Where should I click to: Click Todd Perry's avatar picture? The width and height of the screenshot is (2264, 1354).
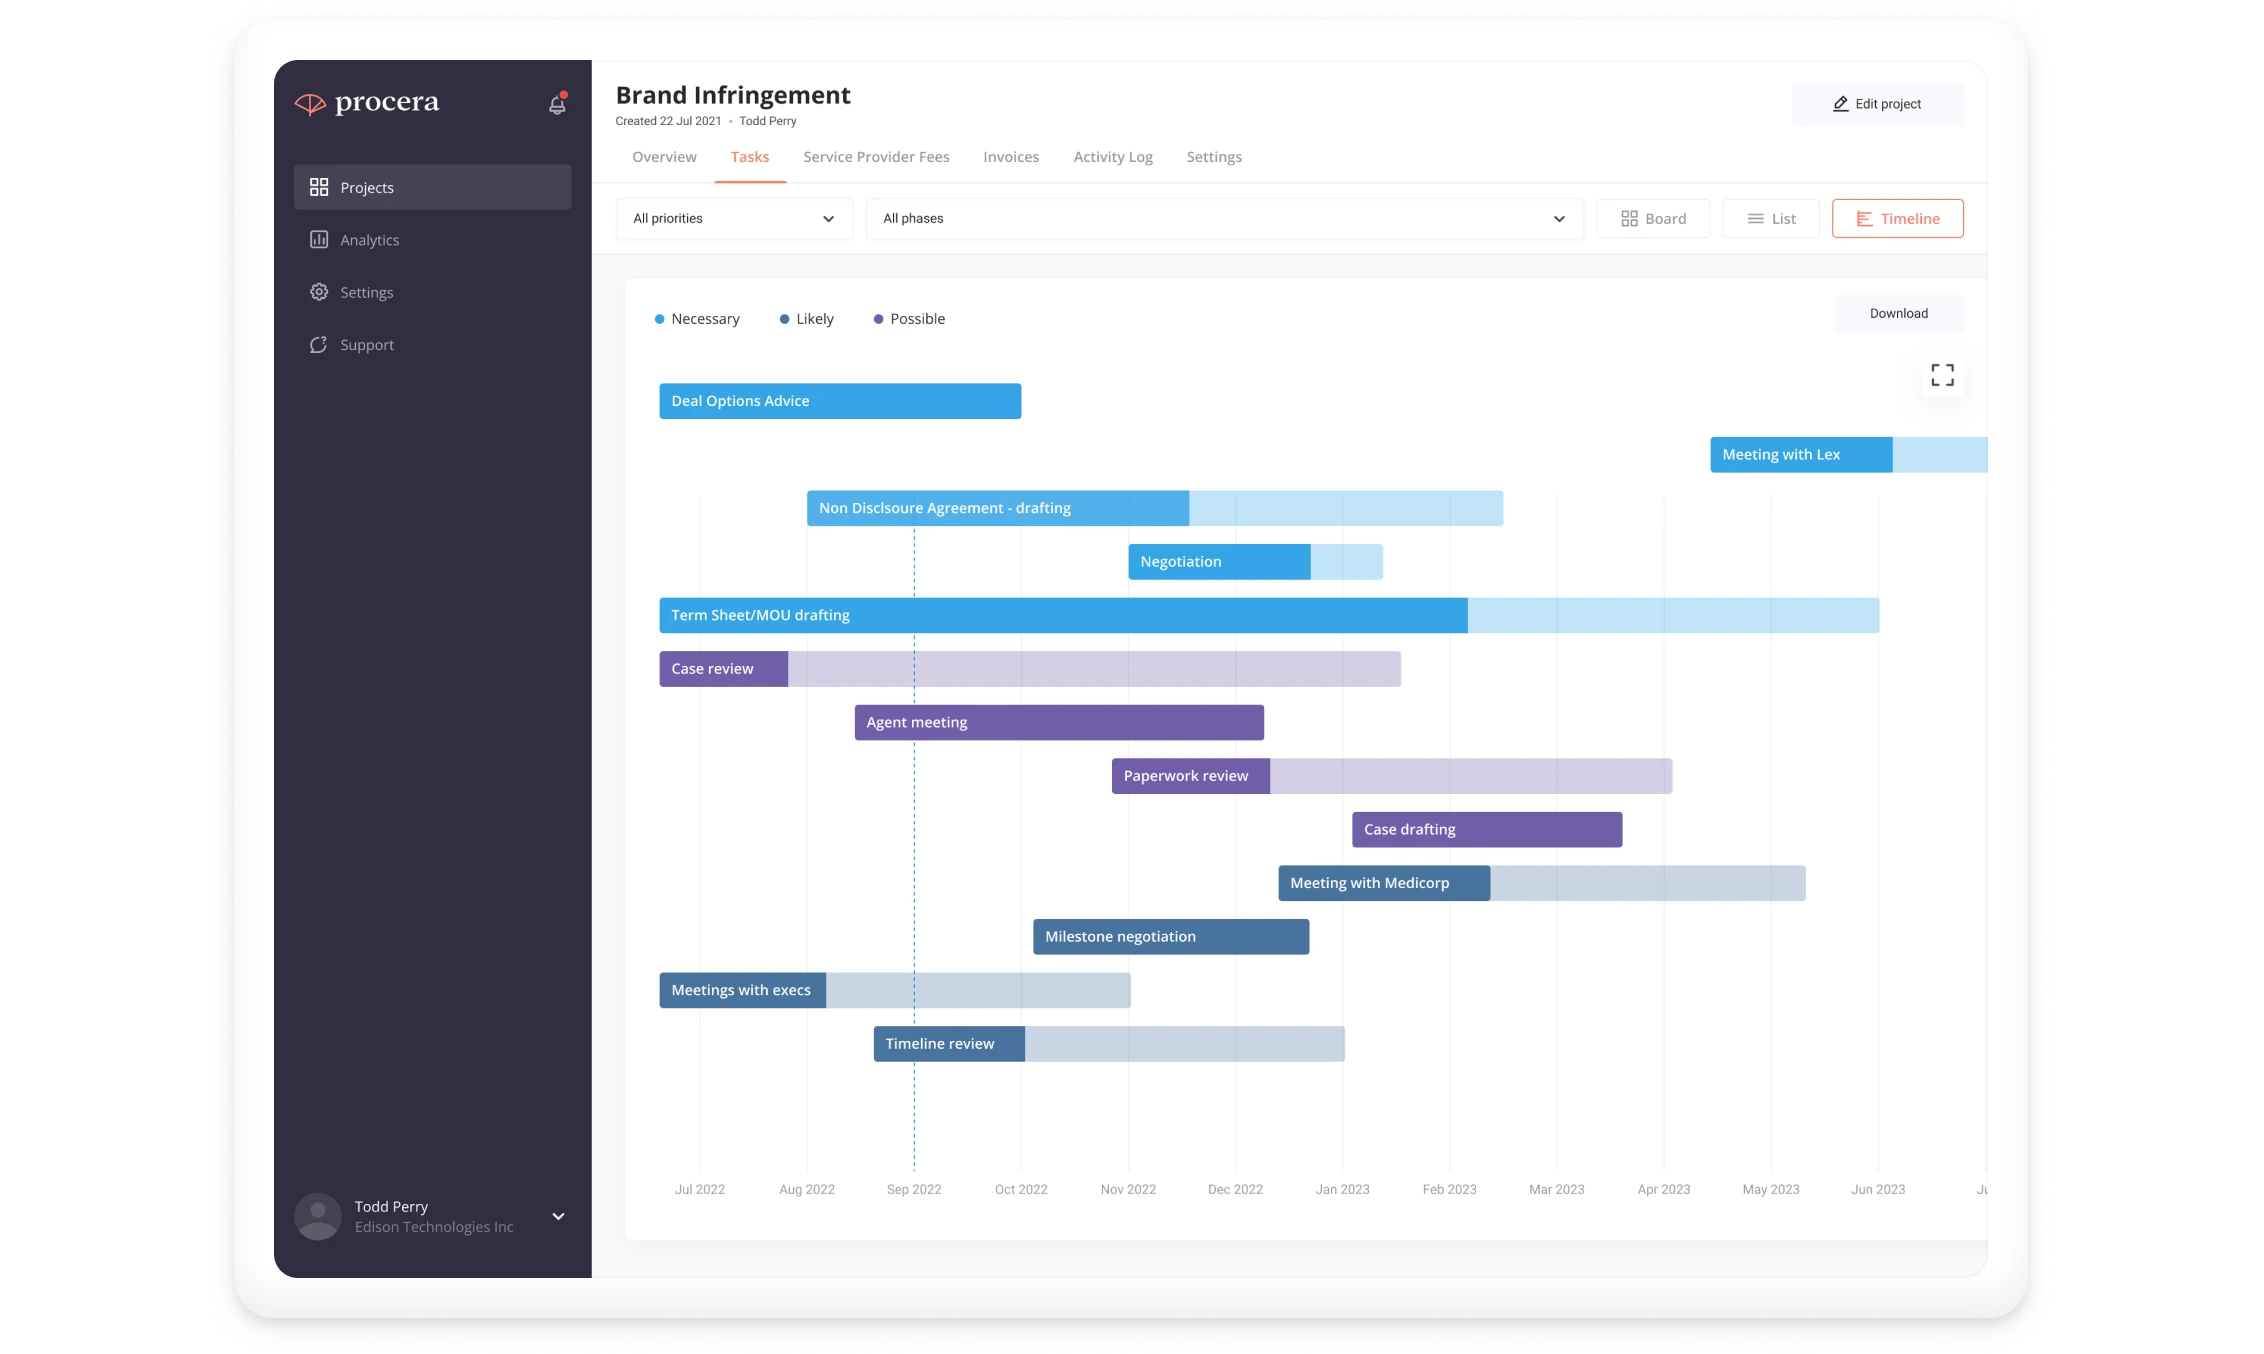pyautogui.click(x=318, y=1216)
